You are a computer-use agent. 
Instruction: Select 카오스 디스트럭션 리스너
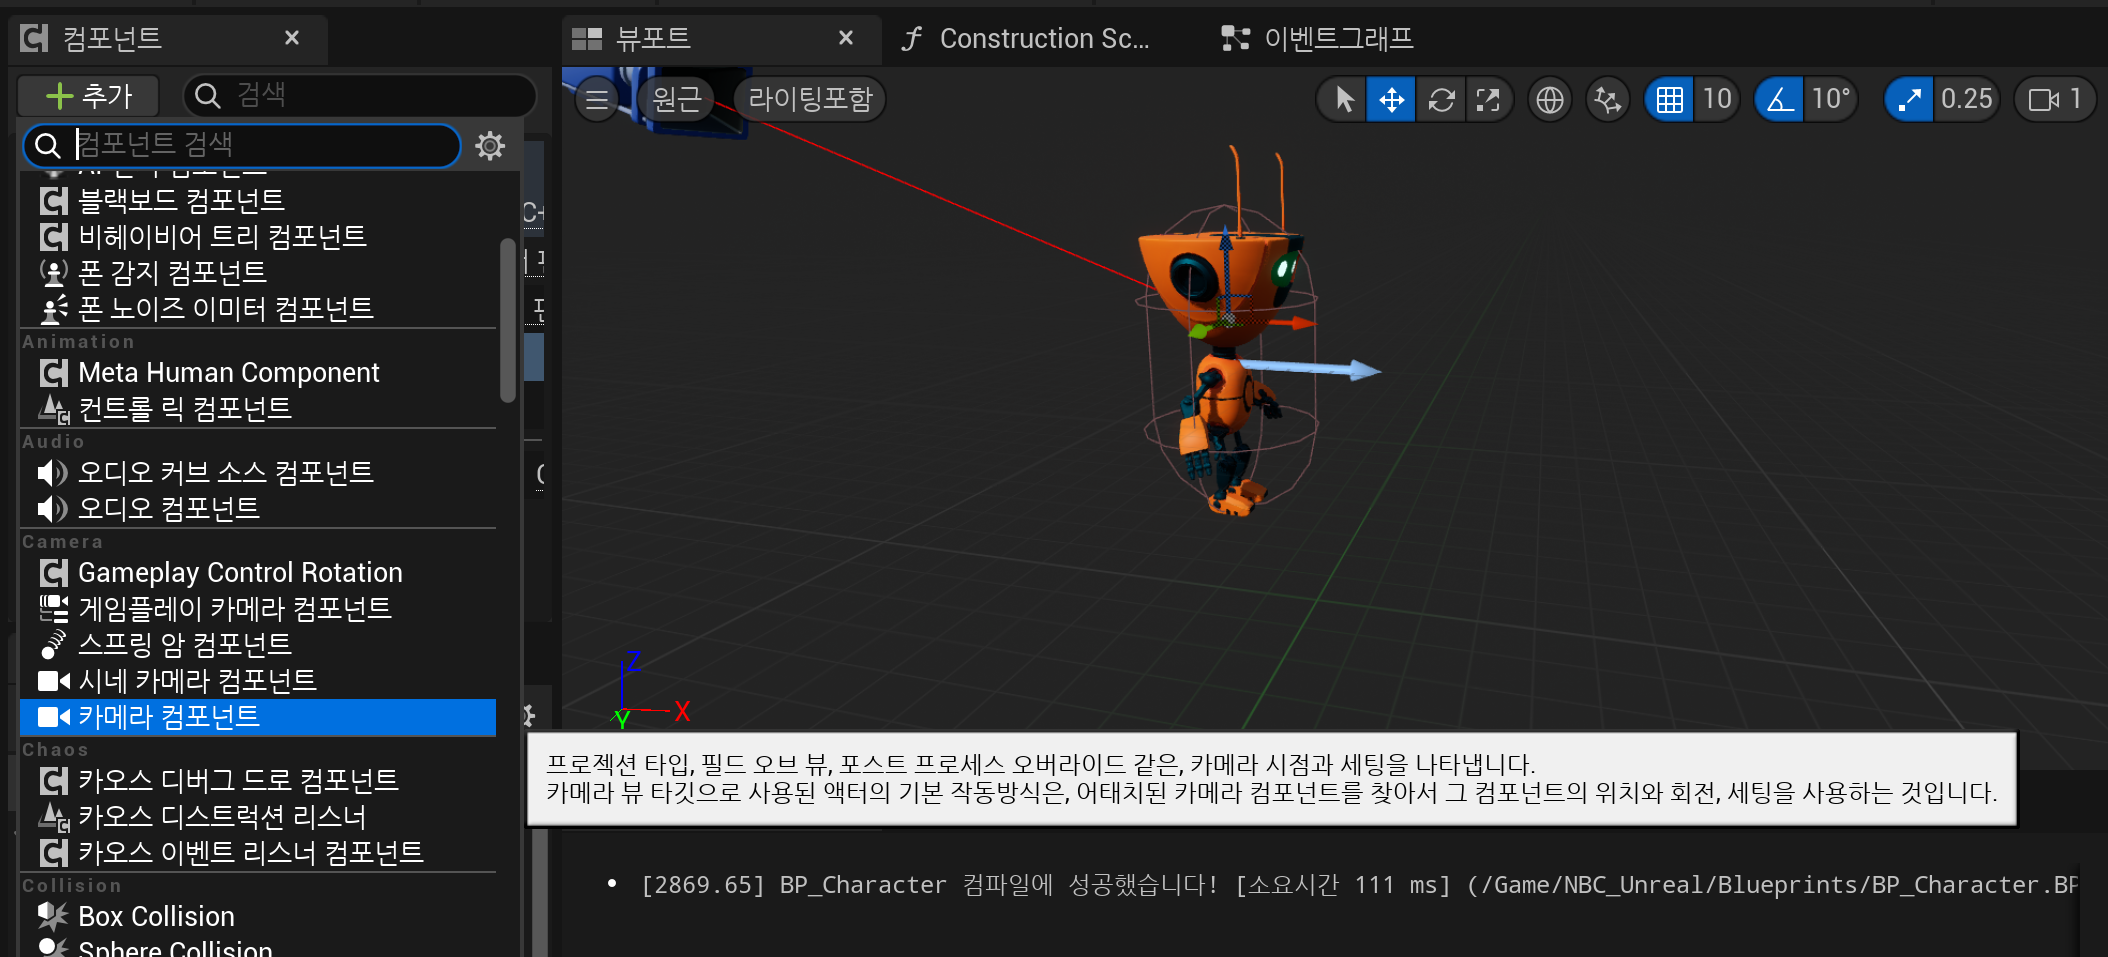click(x=258, y=816)
